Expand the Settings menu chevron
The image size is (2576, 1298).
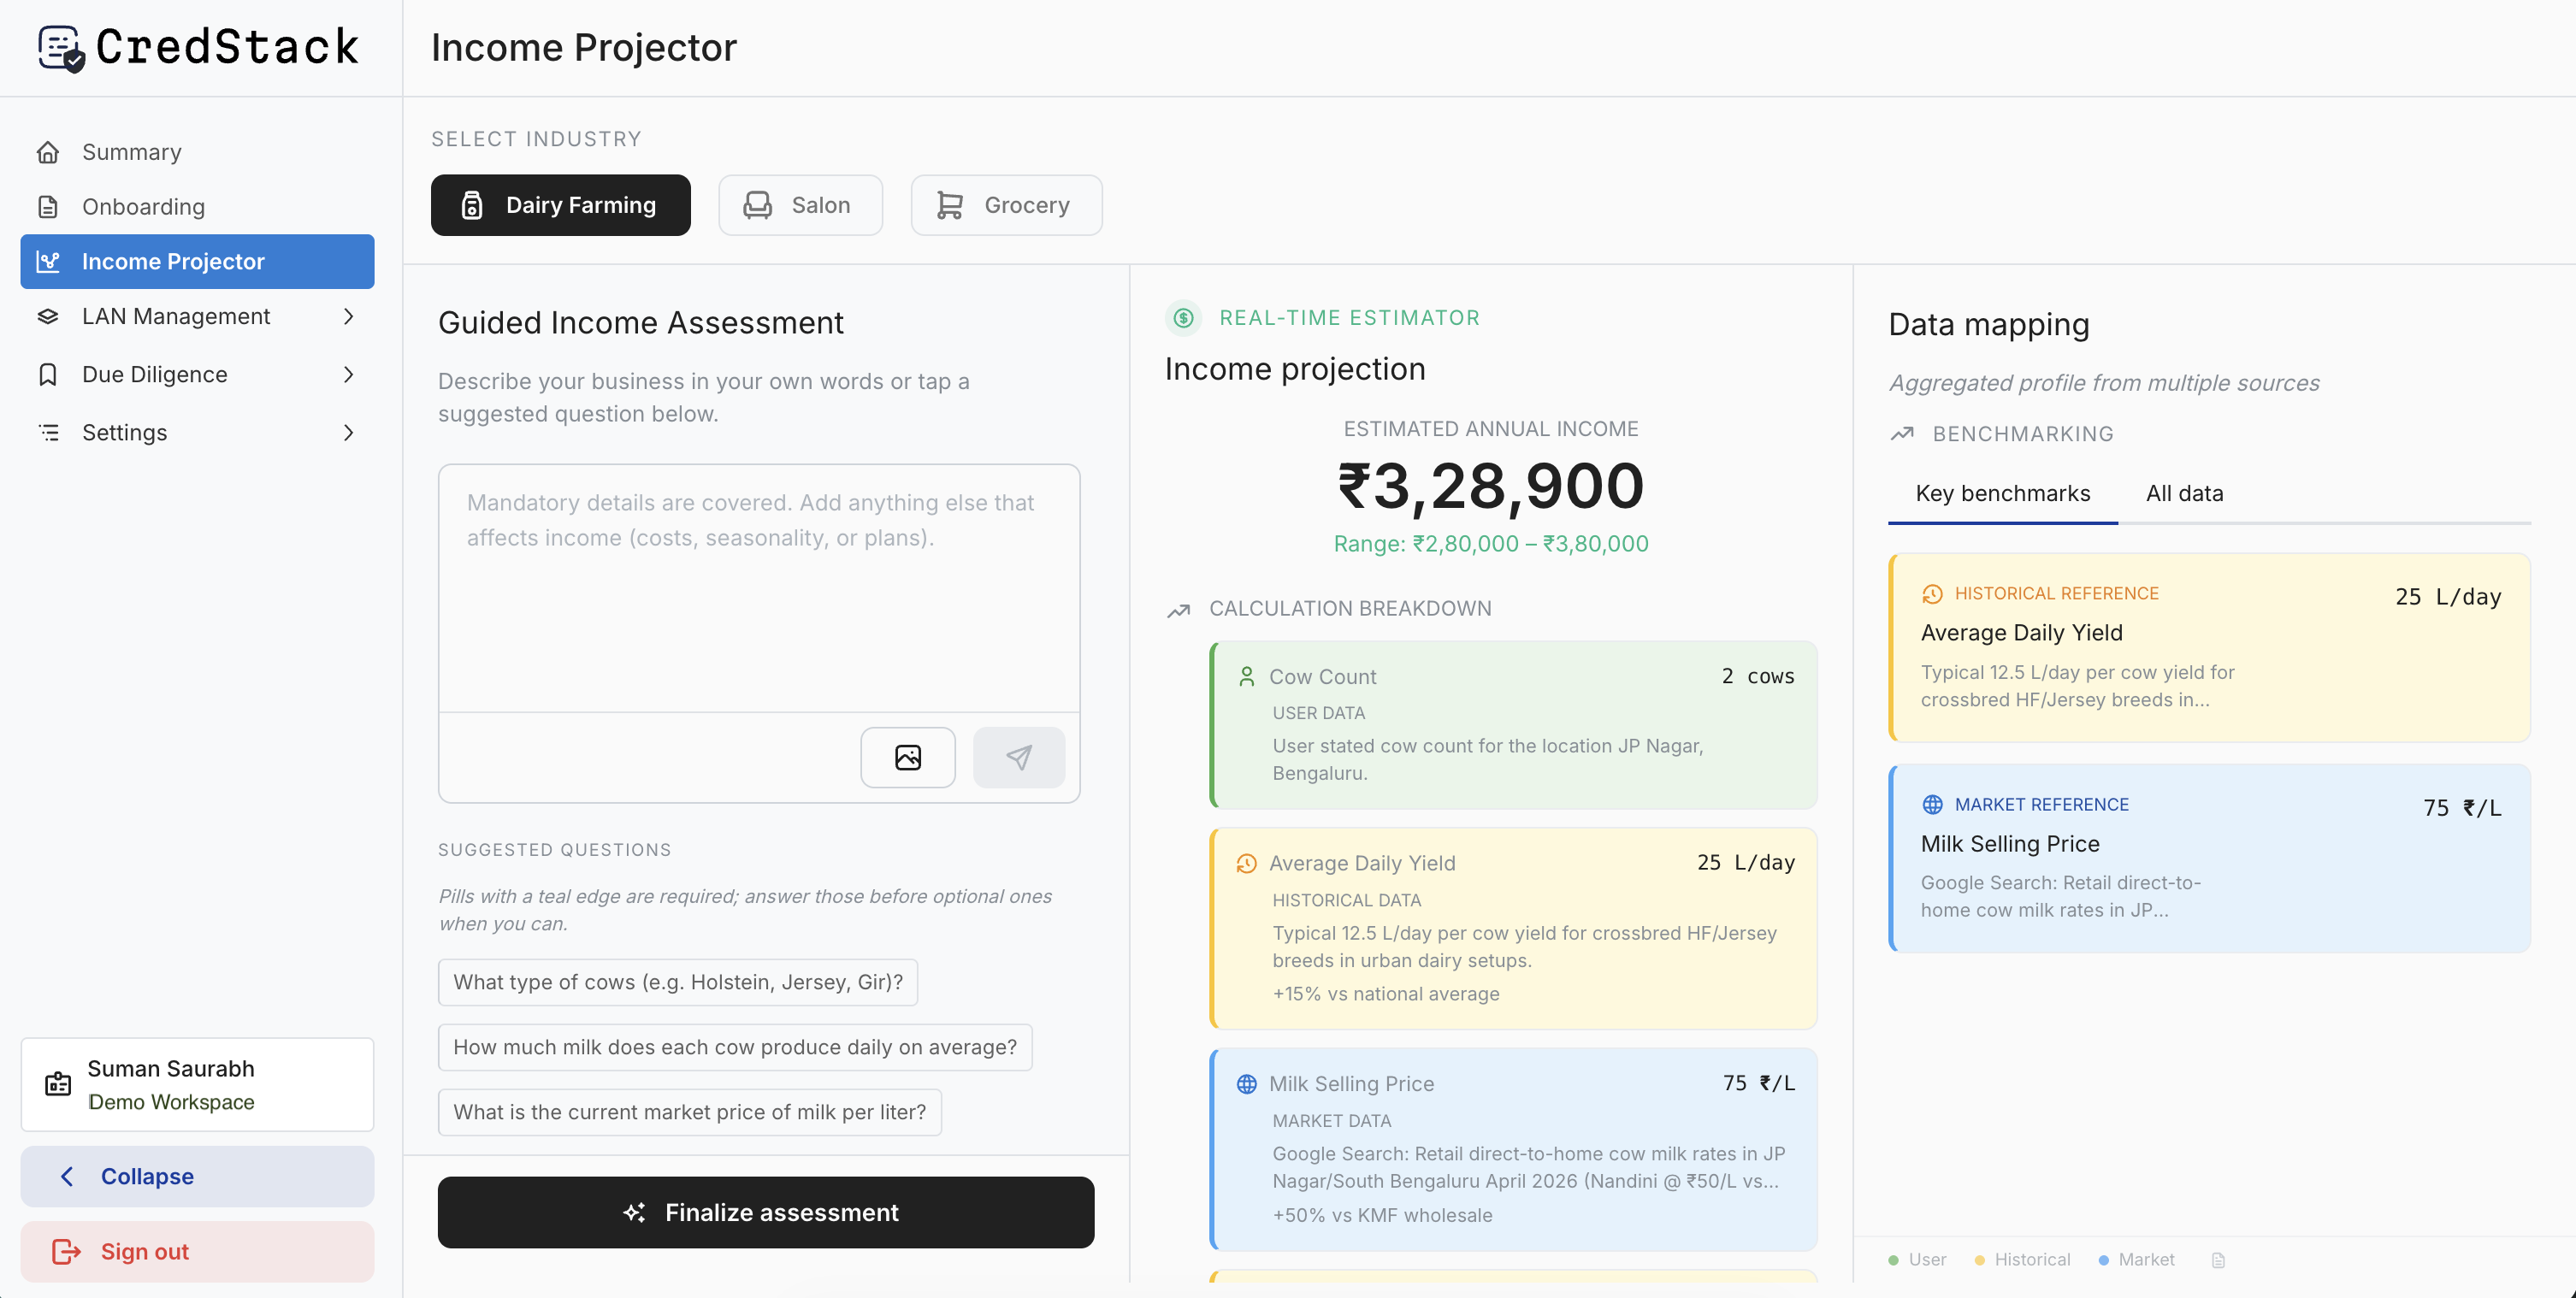[x=348, y=433]
